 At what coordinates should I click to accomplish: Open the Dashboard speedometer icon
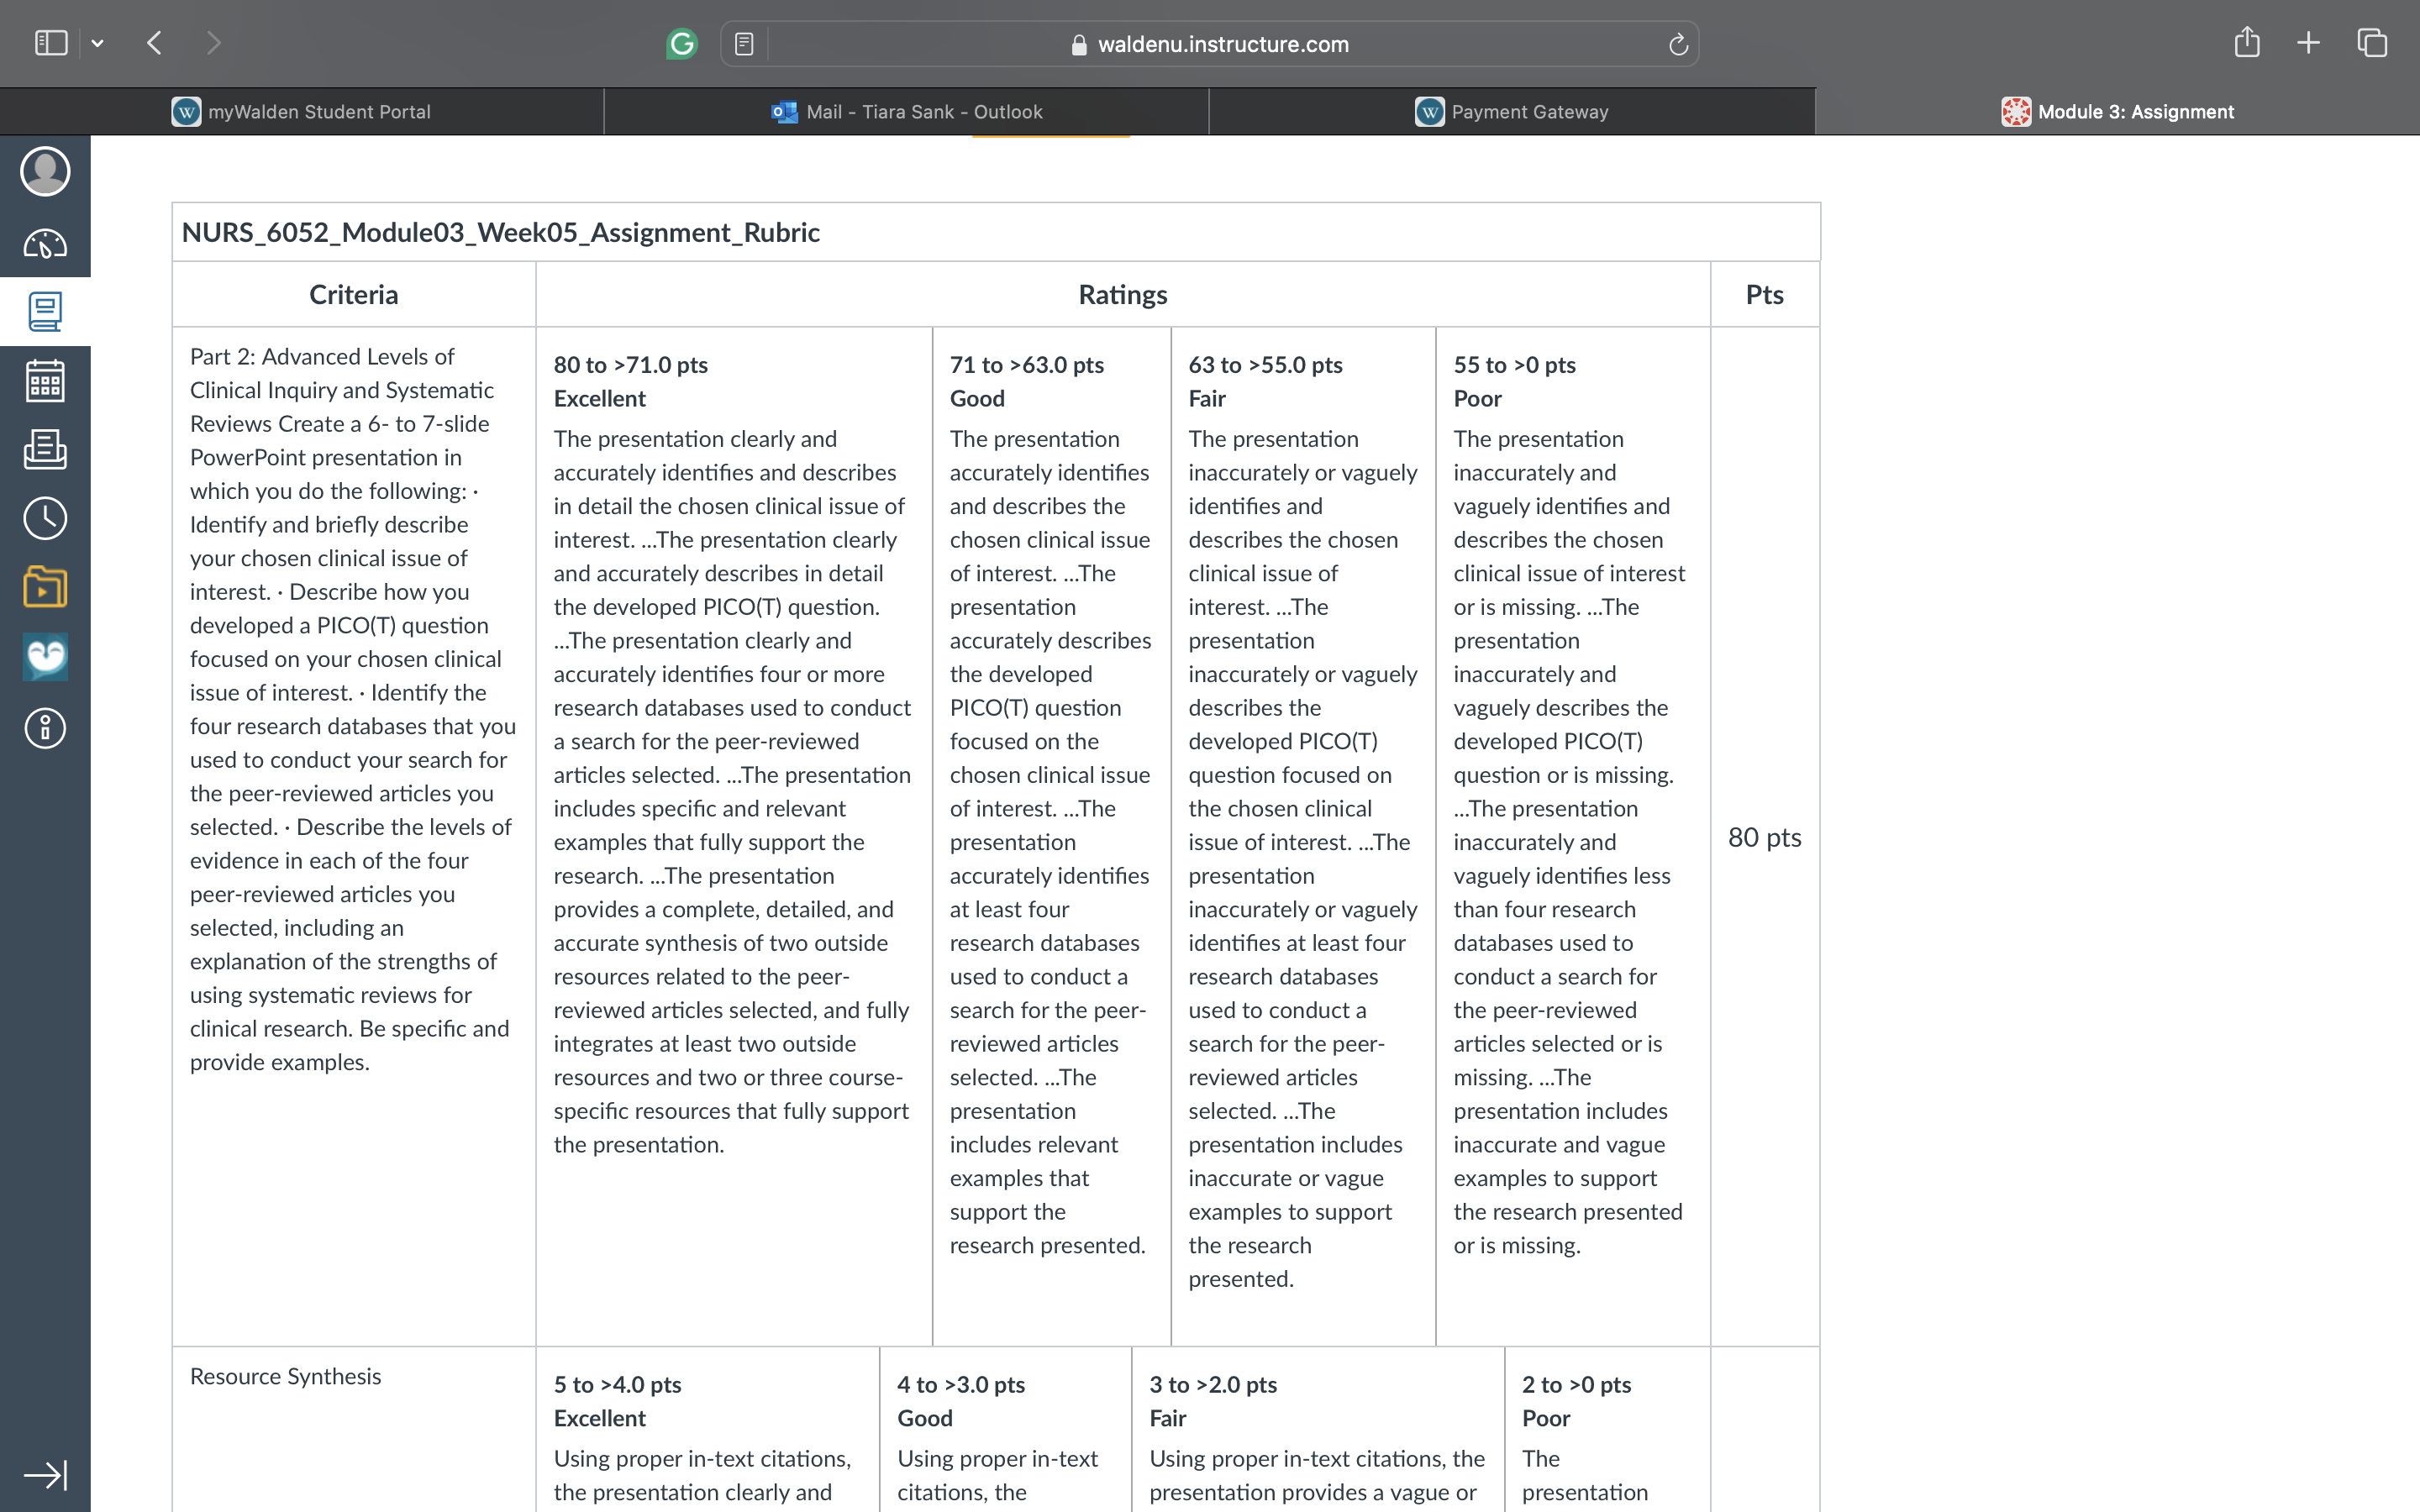point(45,243)
